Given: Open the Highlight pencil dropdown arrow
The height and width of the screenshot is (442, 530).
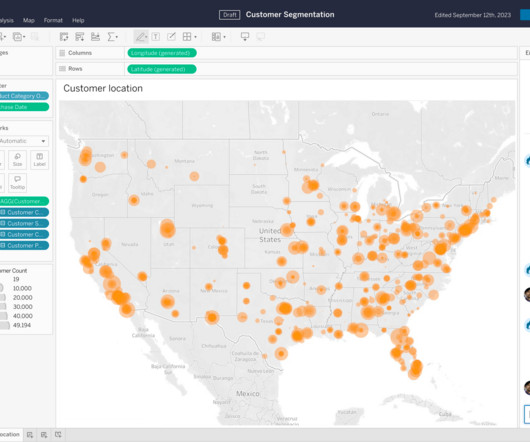Looking at the screenshot, I should (146, 37).
